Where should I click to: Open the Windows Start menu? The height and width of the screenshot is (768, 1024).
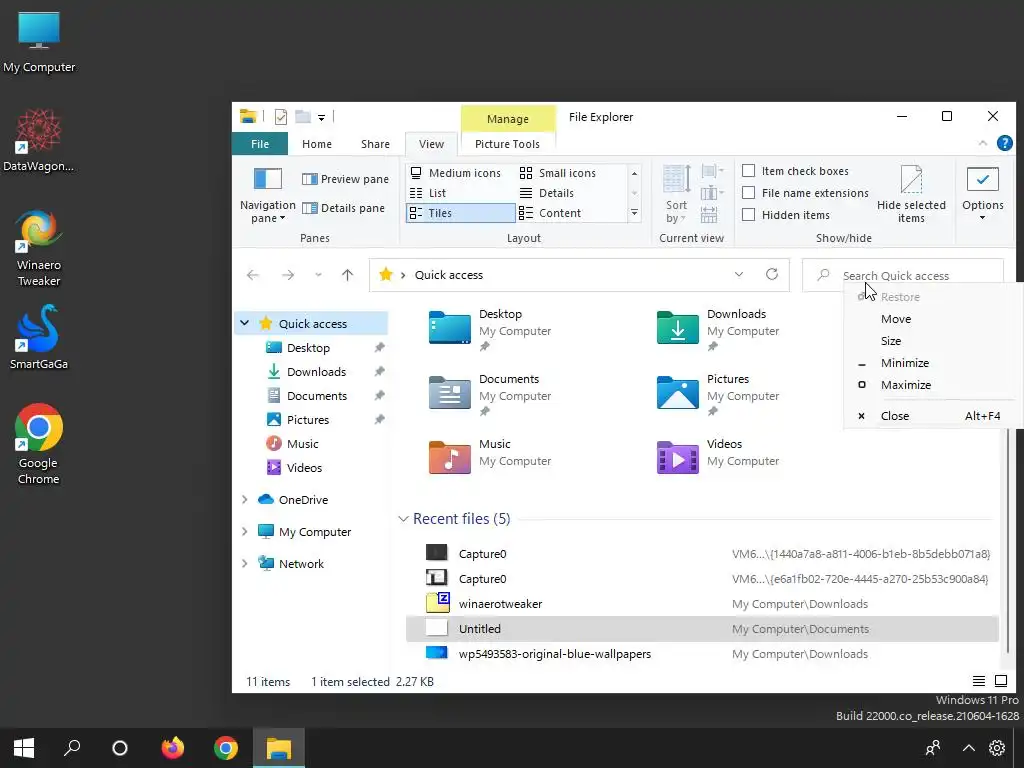pyautogui.click(x=24, y=748)
